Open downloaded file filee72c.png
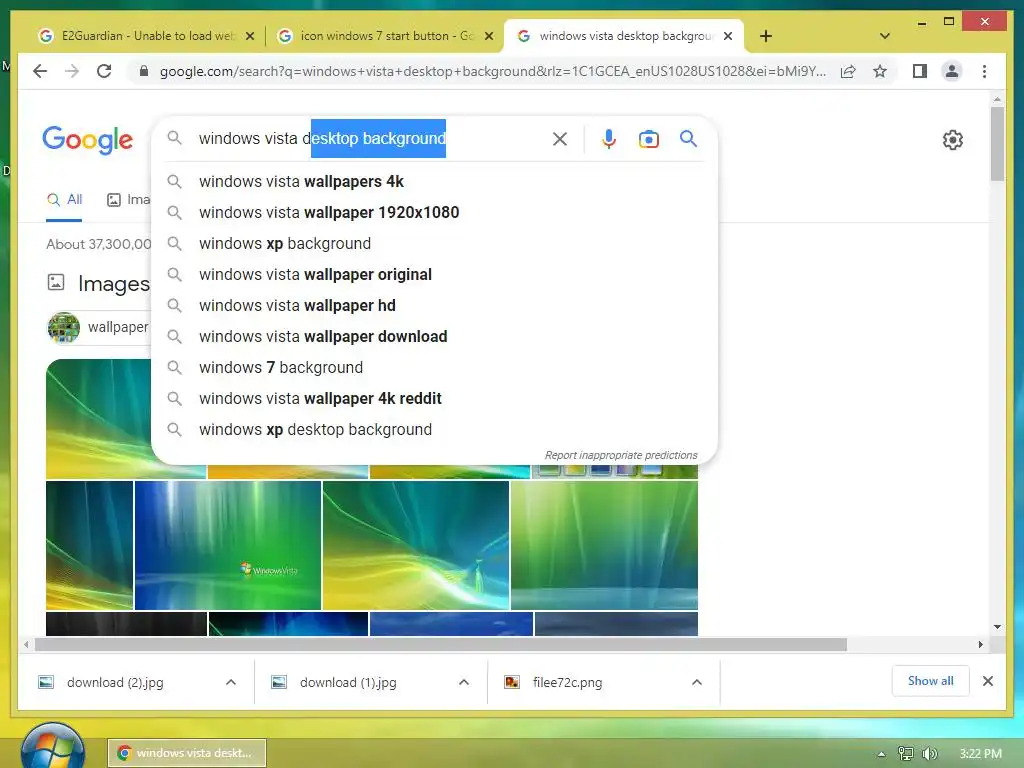 (x=567, y=682)
